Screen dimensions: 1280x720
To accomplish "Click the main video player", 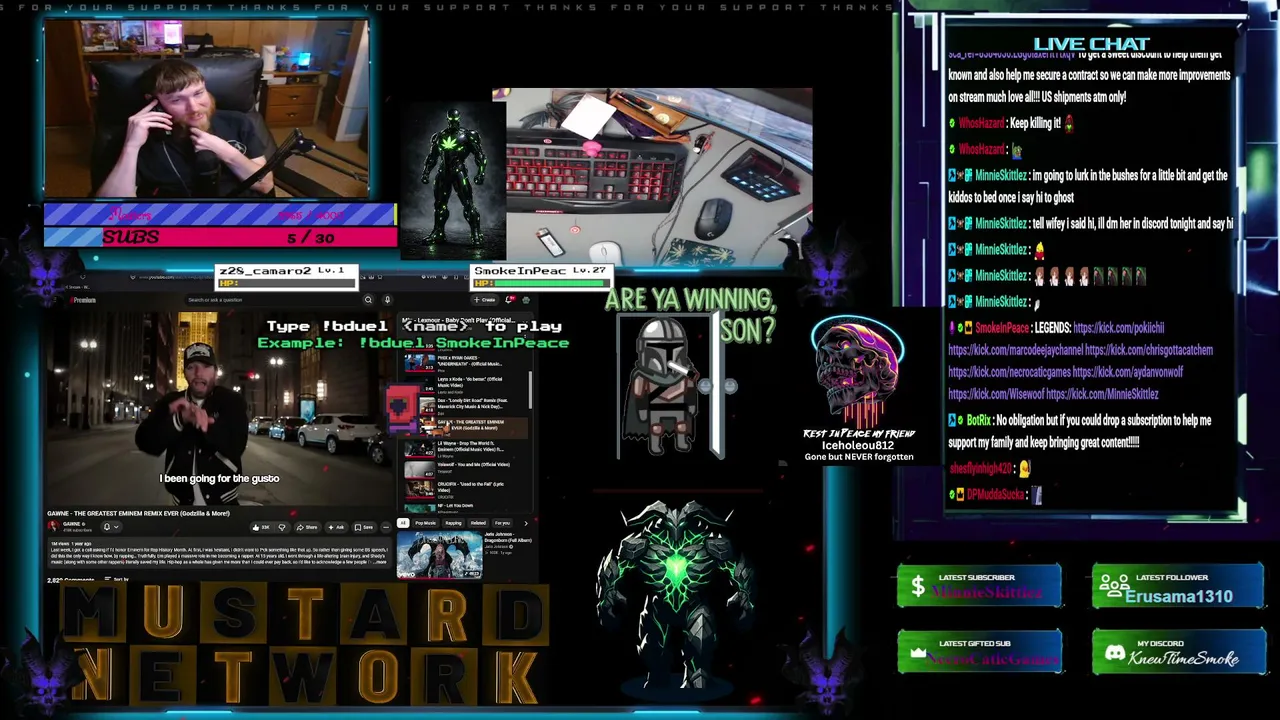I will 219,407.
